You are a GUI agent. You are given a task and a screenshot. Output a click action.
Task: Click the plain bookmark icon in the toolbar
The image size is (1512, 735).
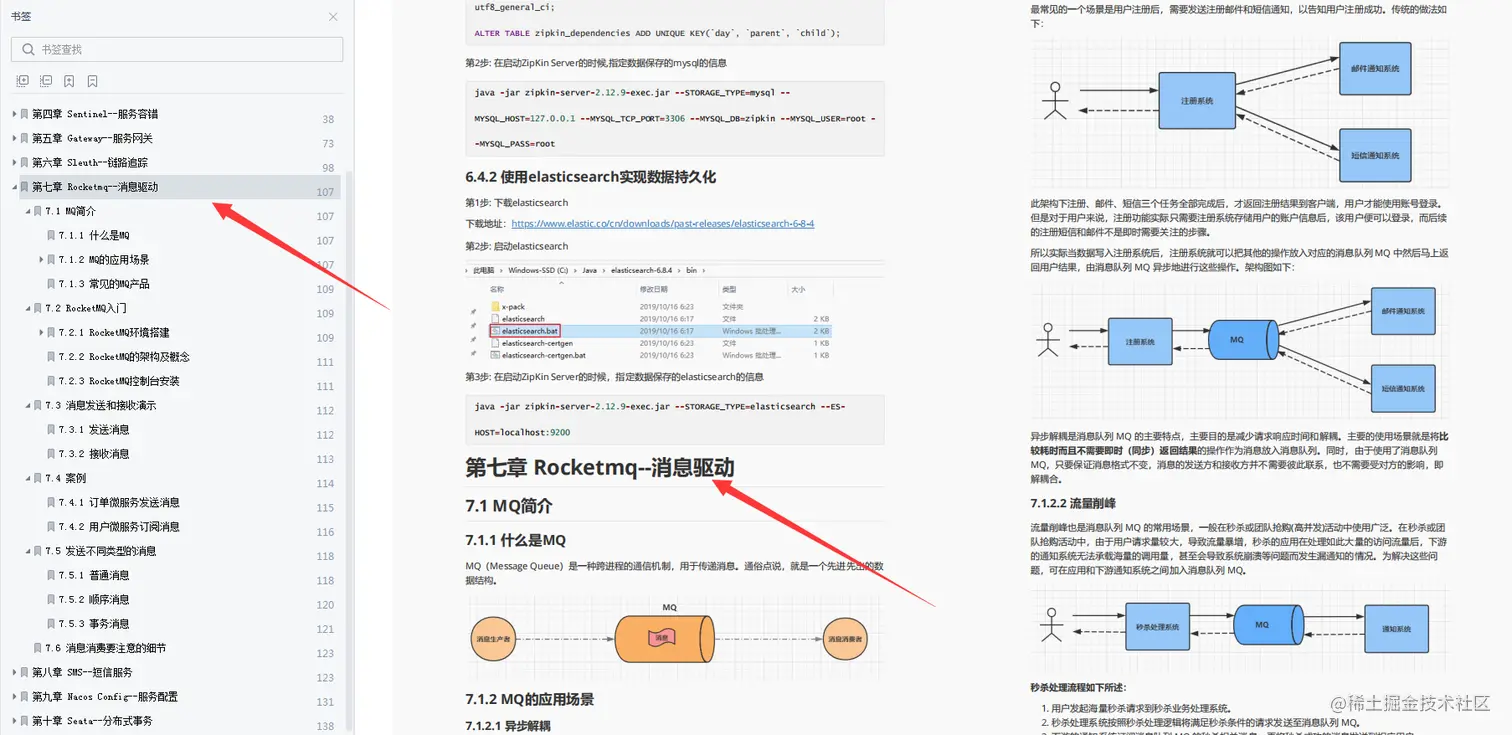point(92,80)
